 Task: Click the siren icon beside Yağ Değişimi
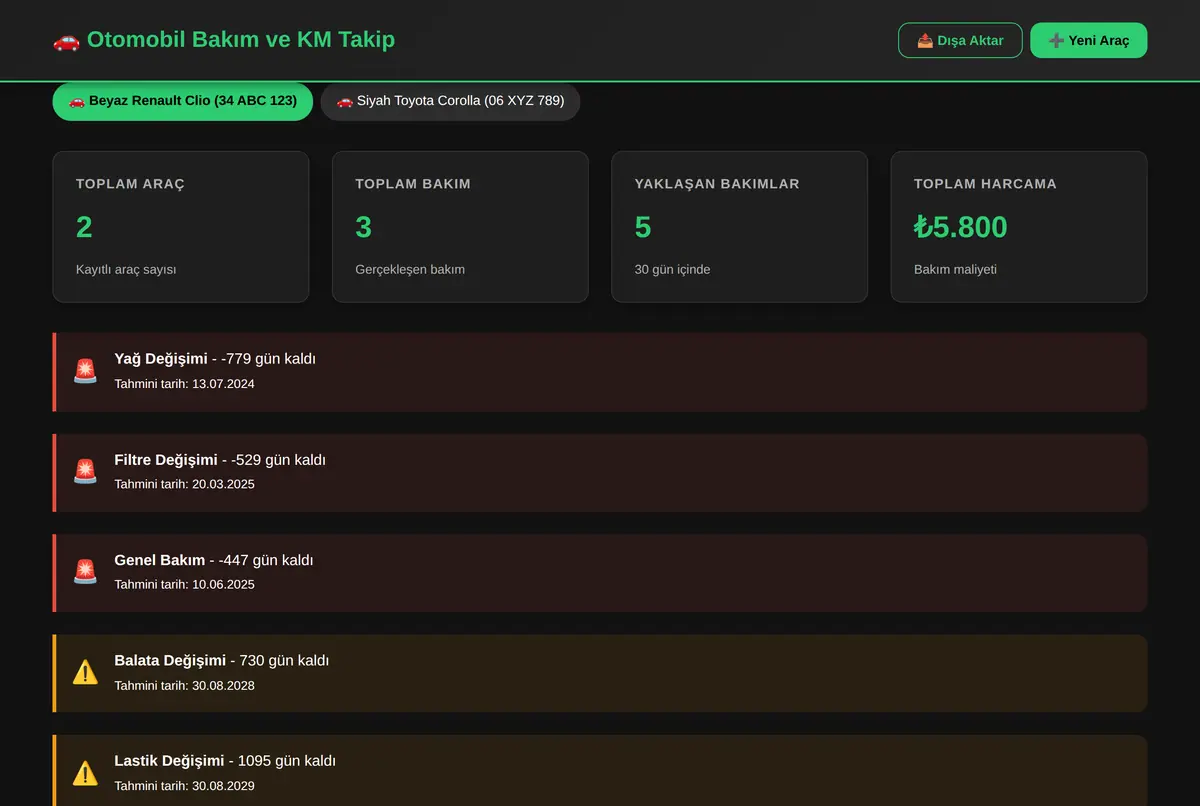(x=85, y=371)
